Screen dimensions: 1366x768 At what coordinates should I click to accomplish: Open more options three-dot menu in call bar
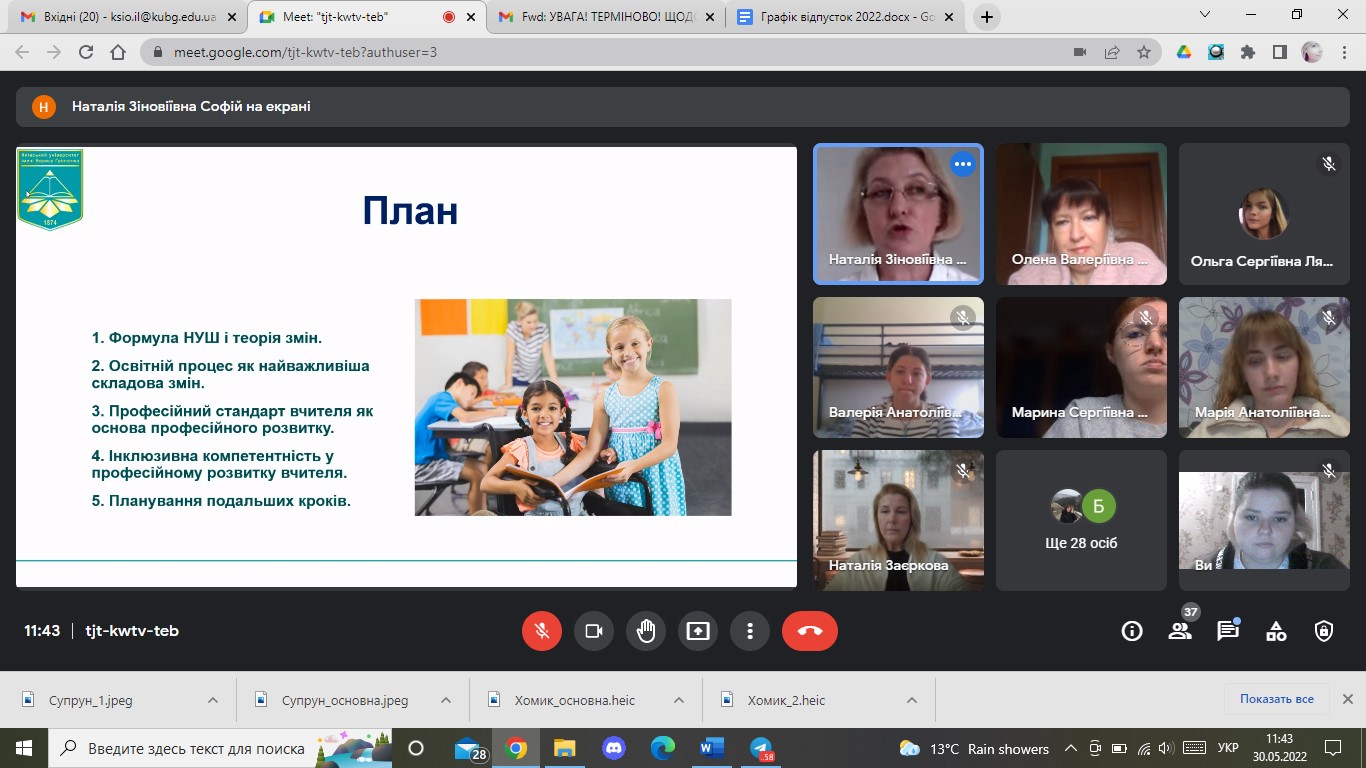[749, 631]
